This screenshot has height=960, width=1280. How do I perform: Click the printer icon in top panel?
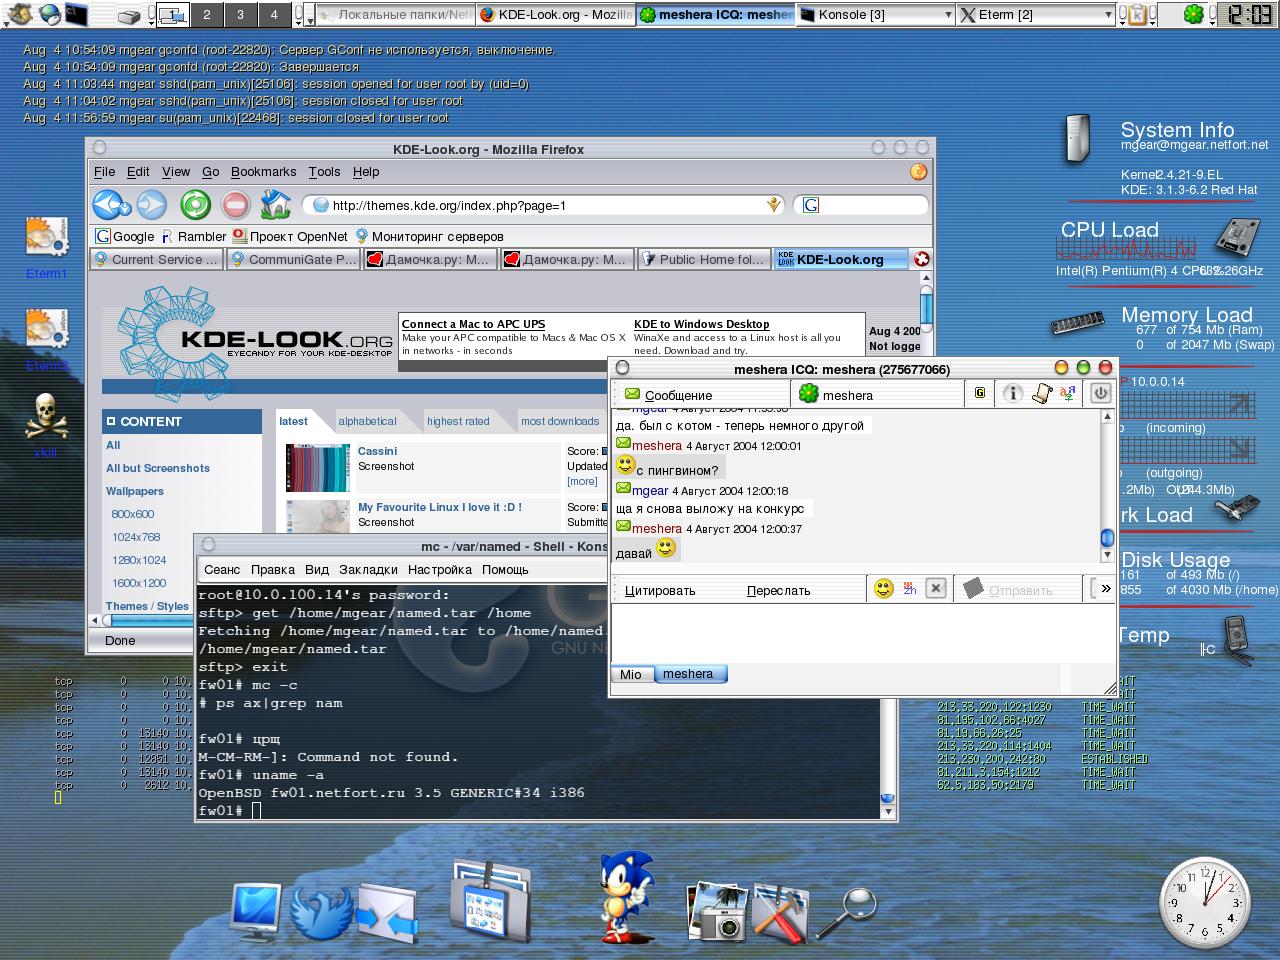click(129, 15)
